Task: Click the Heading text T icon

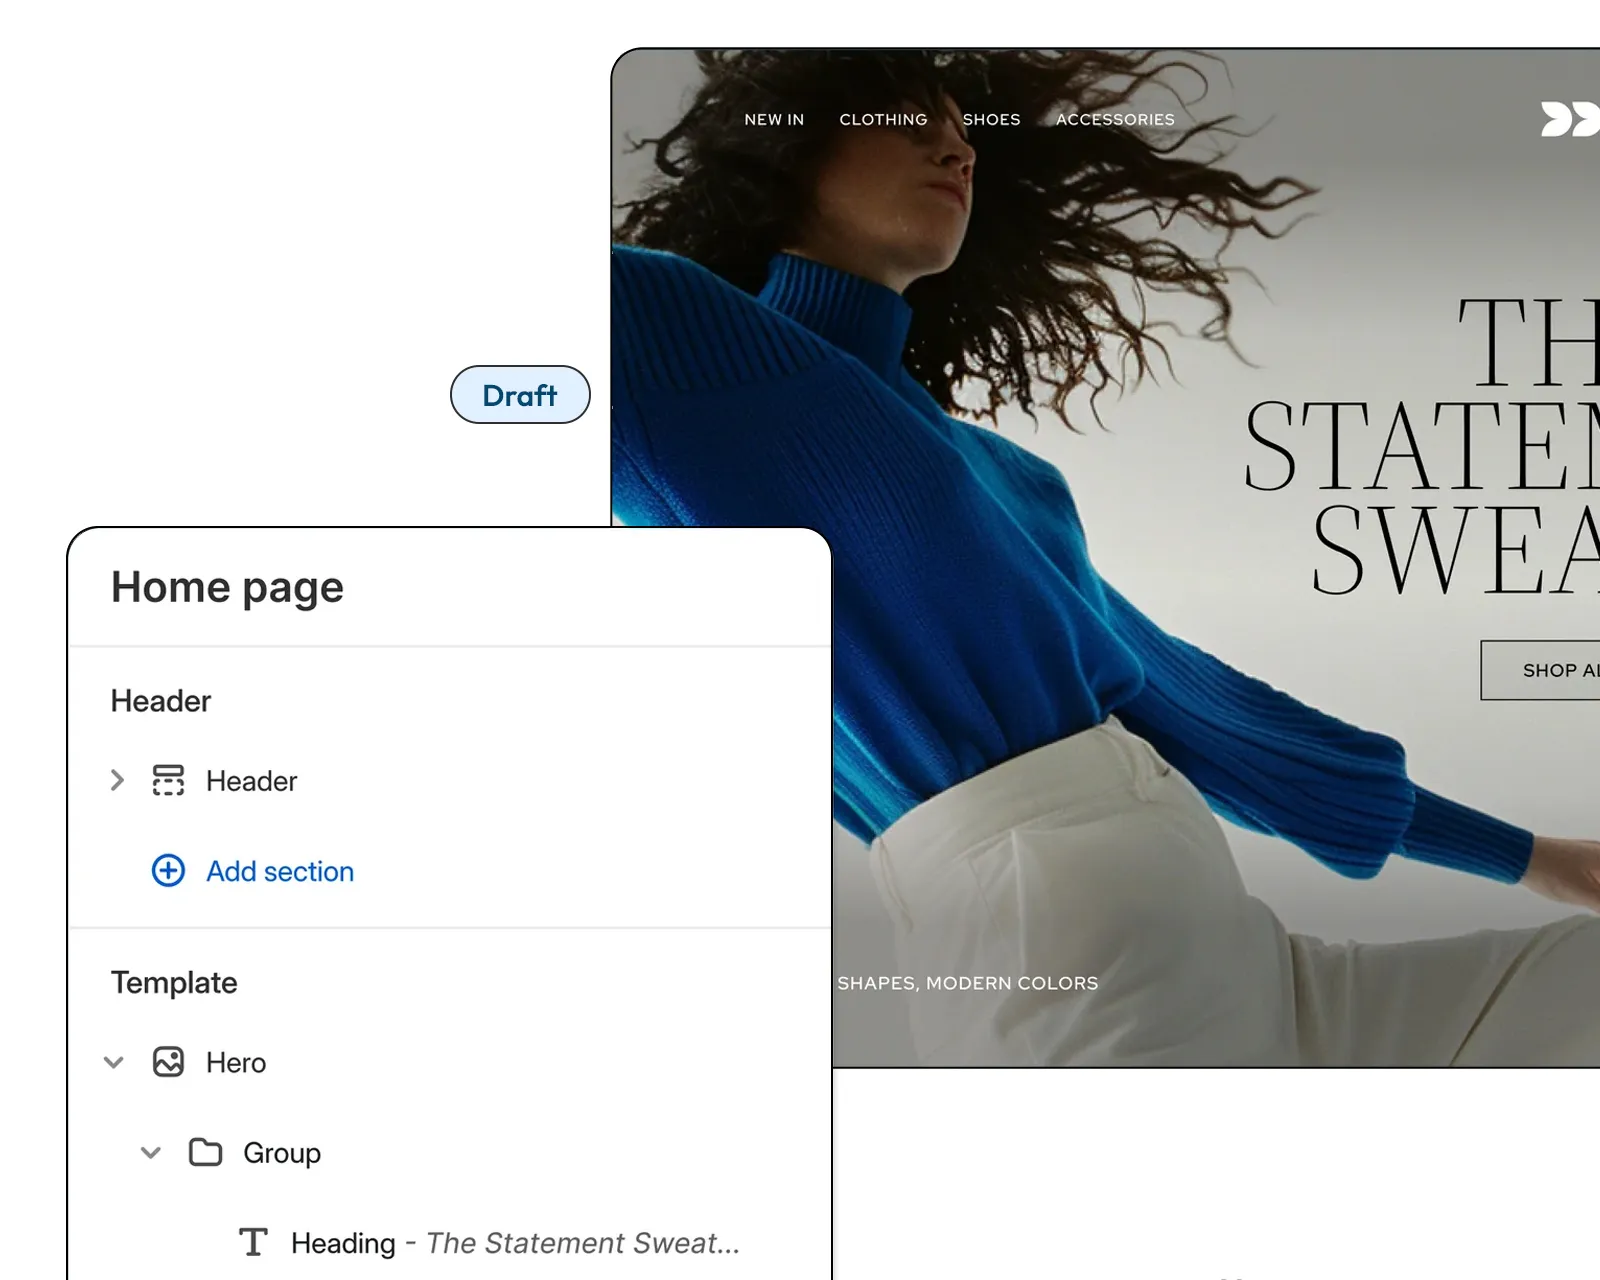Action: [253, 1242]
